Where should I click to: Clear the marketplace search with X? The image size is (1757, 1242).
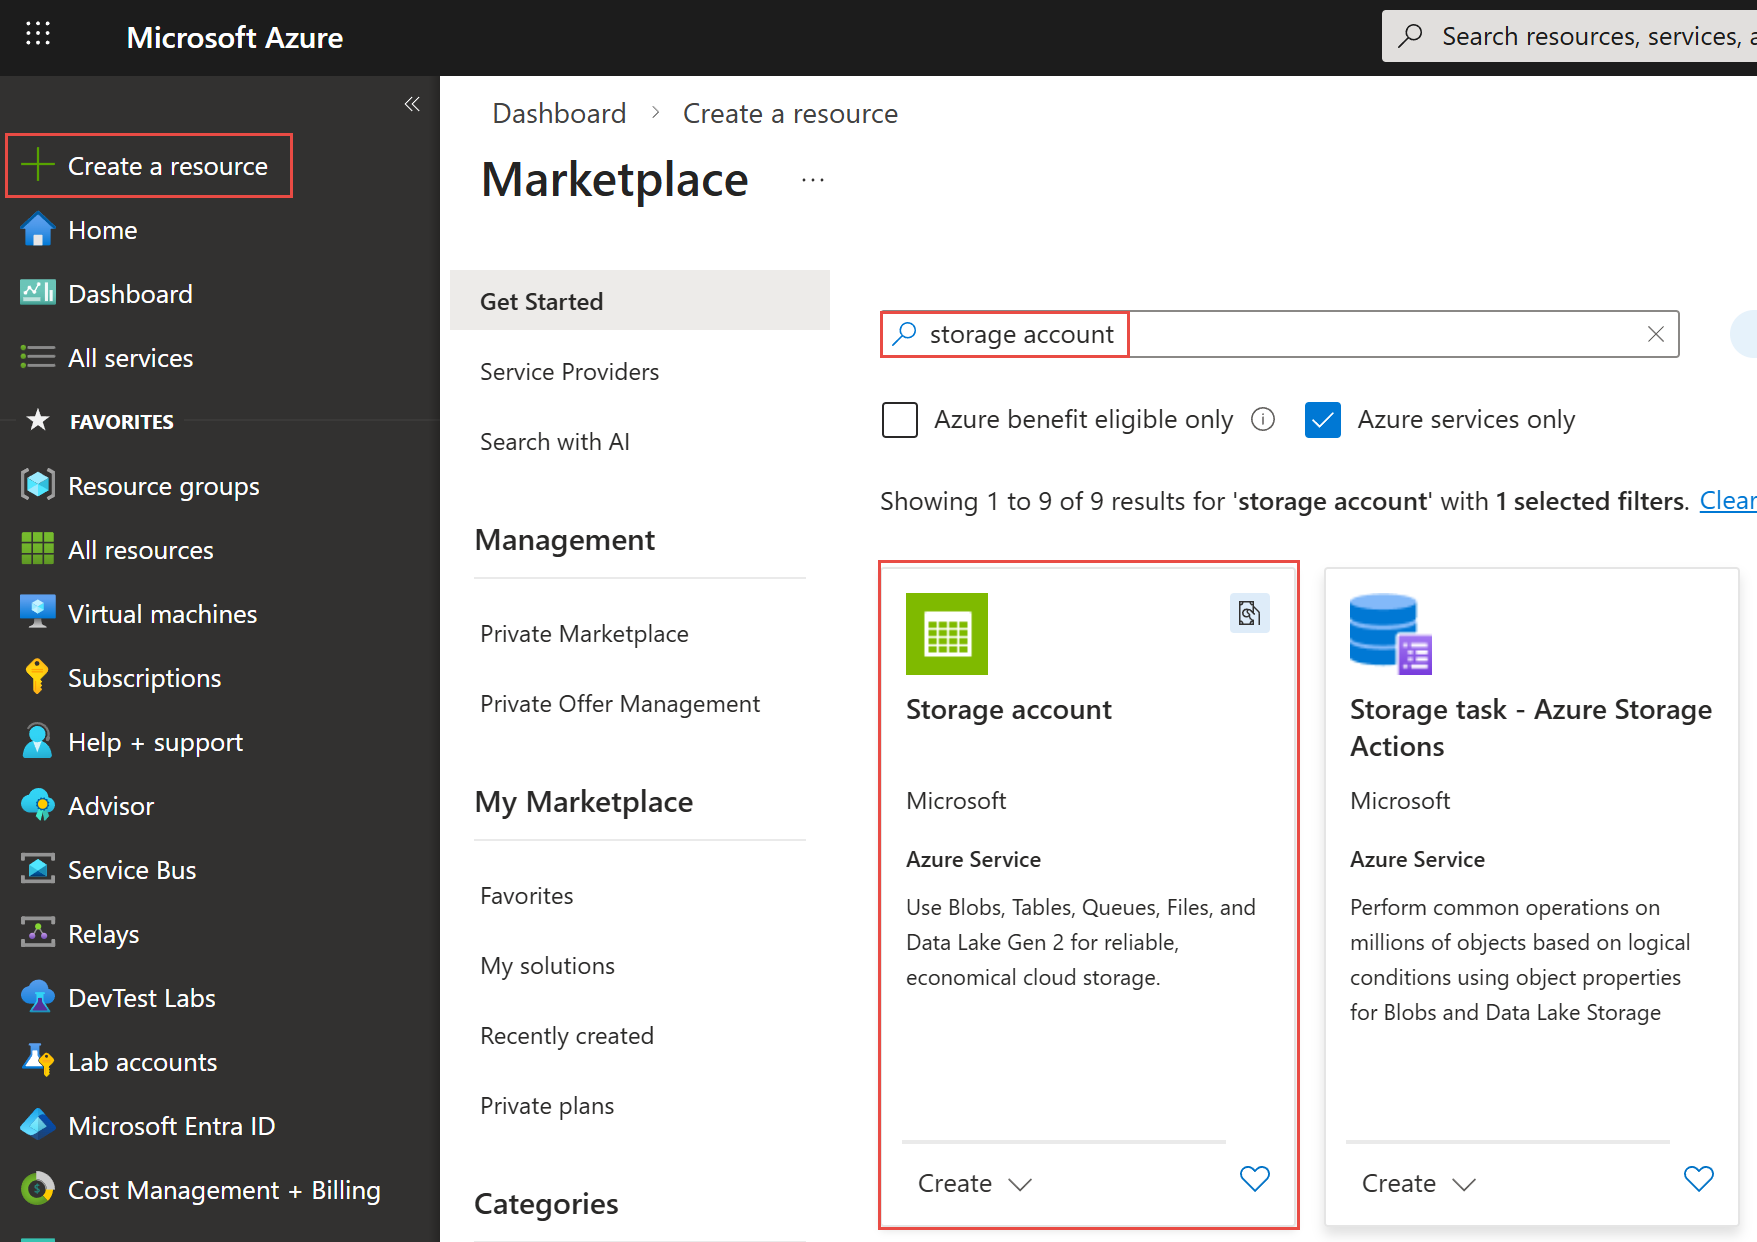point(1655,334)
